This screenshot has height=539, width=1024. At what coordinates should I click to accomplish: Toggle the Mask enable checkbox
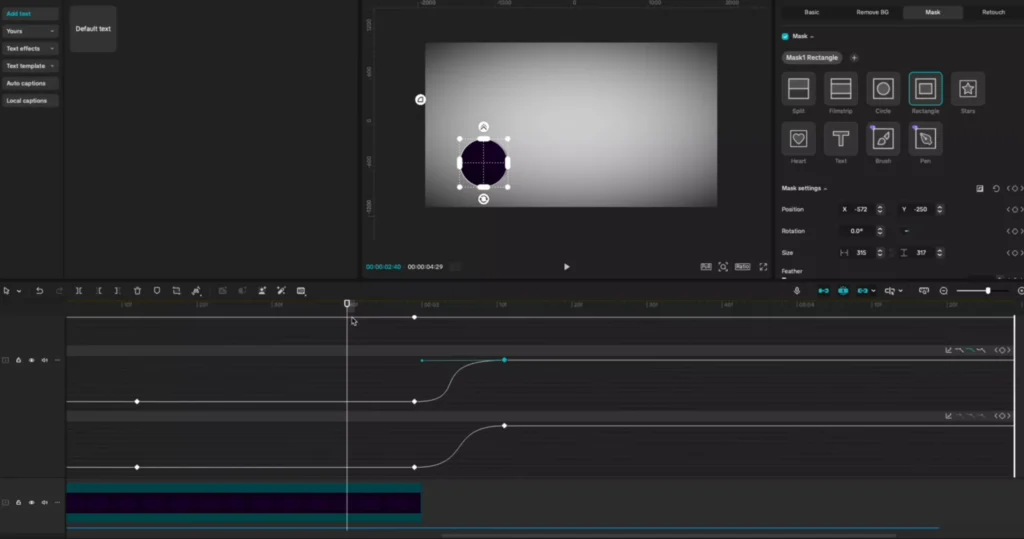[785, 36]
